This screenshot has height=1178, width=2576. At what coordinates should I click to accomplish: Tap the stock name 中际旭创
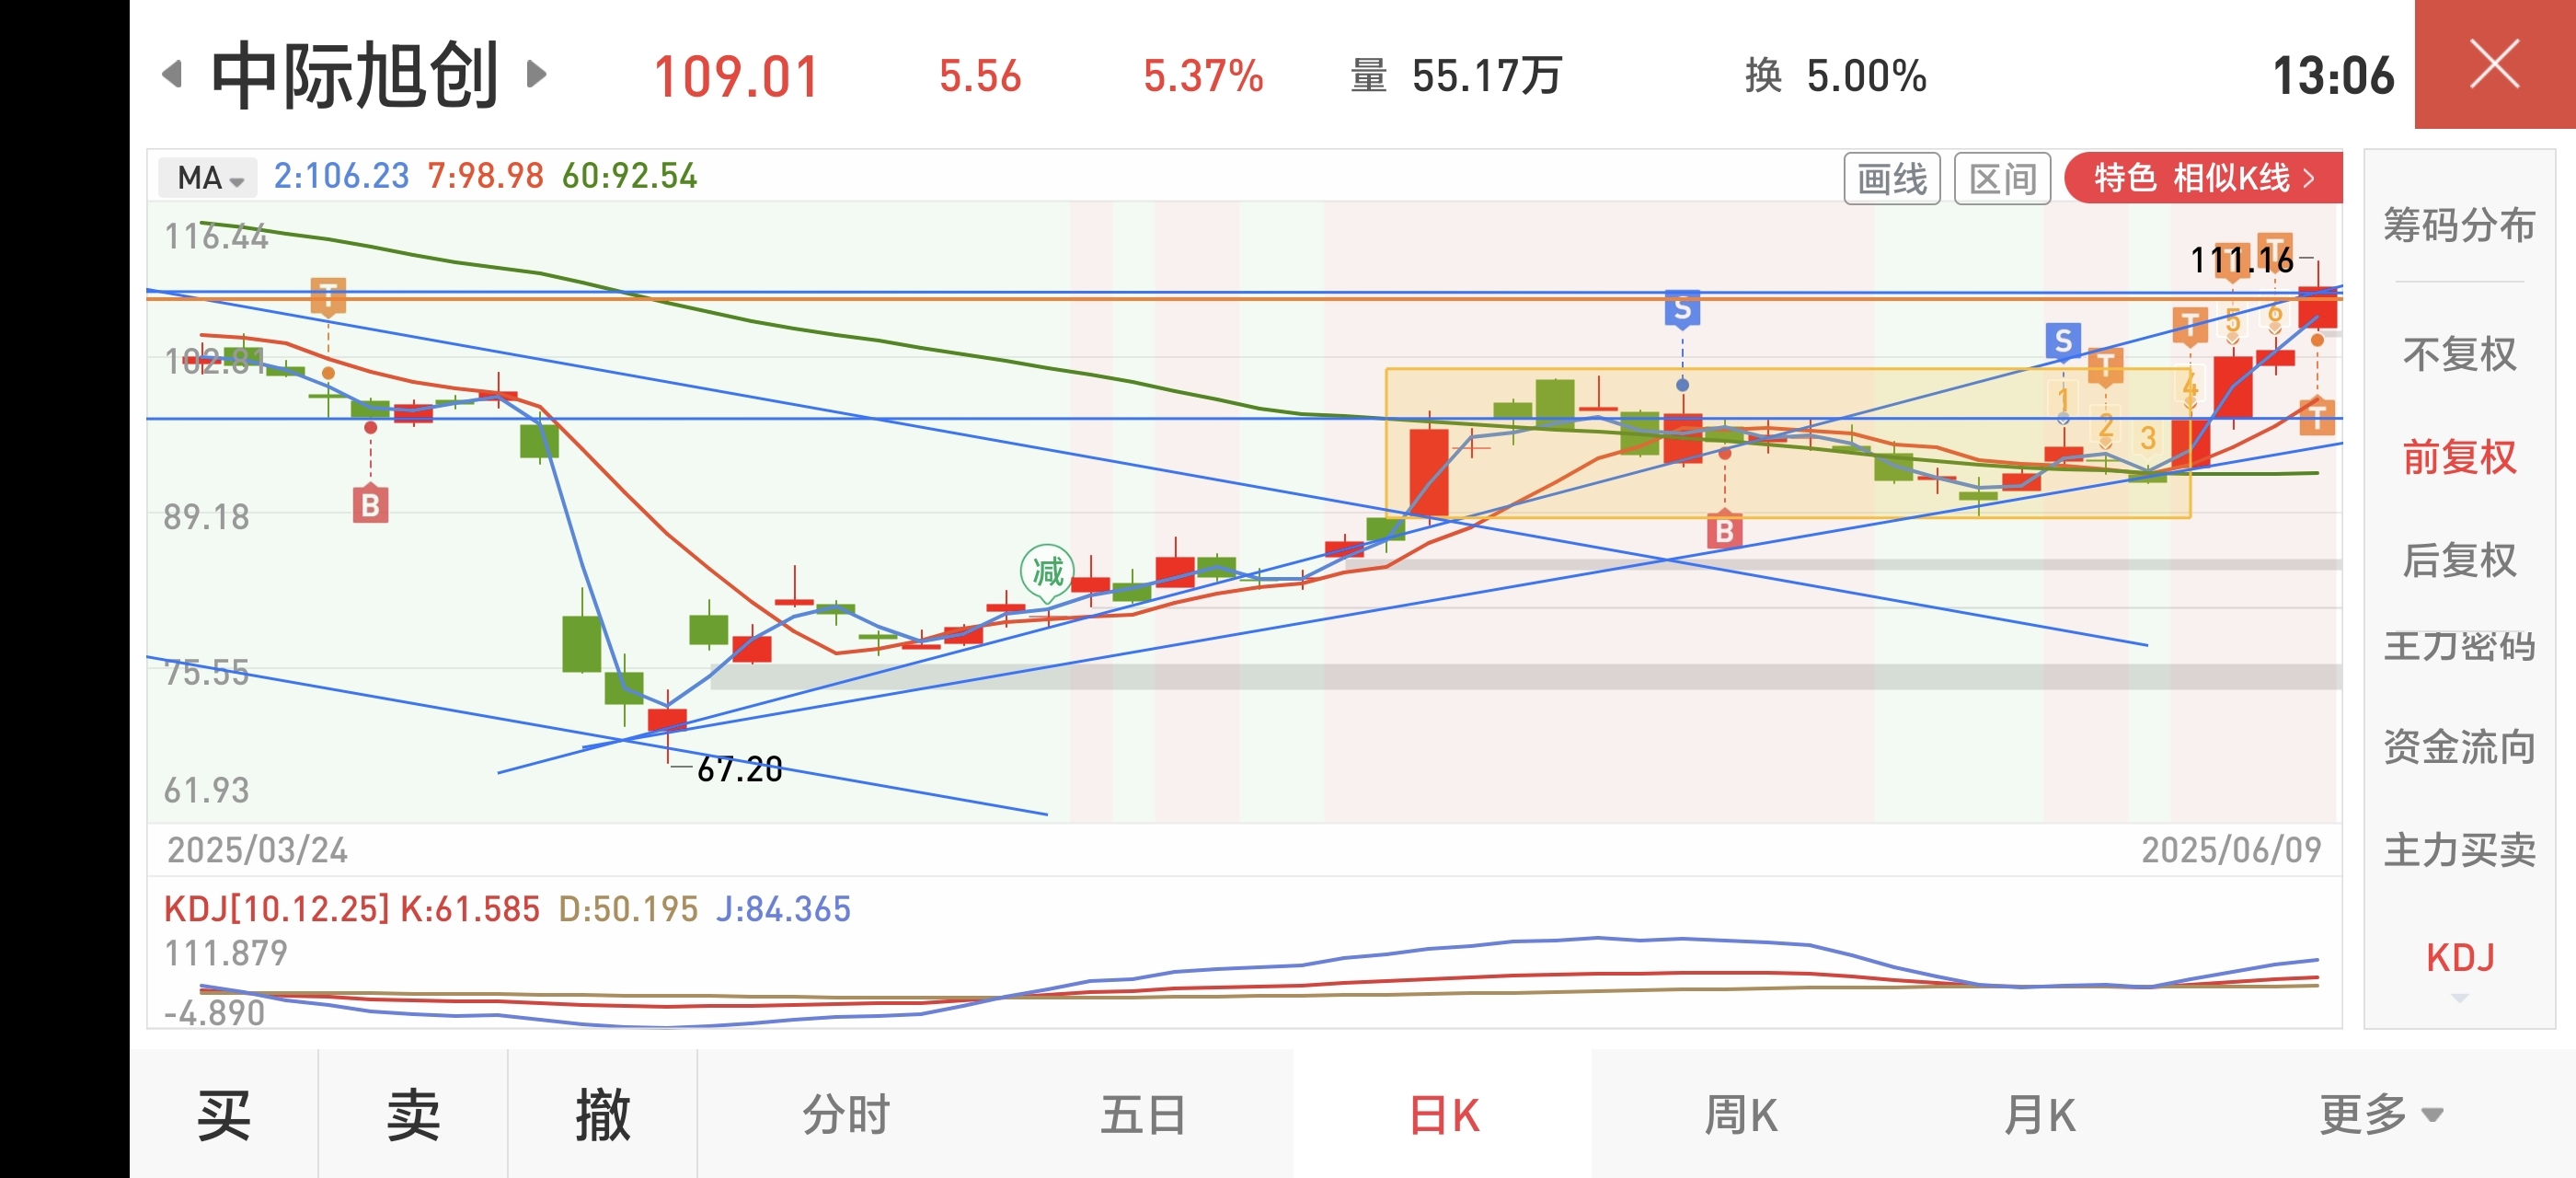pyautogui.click(x=355, y=75)
